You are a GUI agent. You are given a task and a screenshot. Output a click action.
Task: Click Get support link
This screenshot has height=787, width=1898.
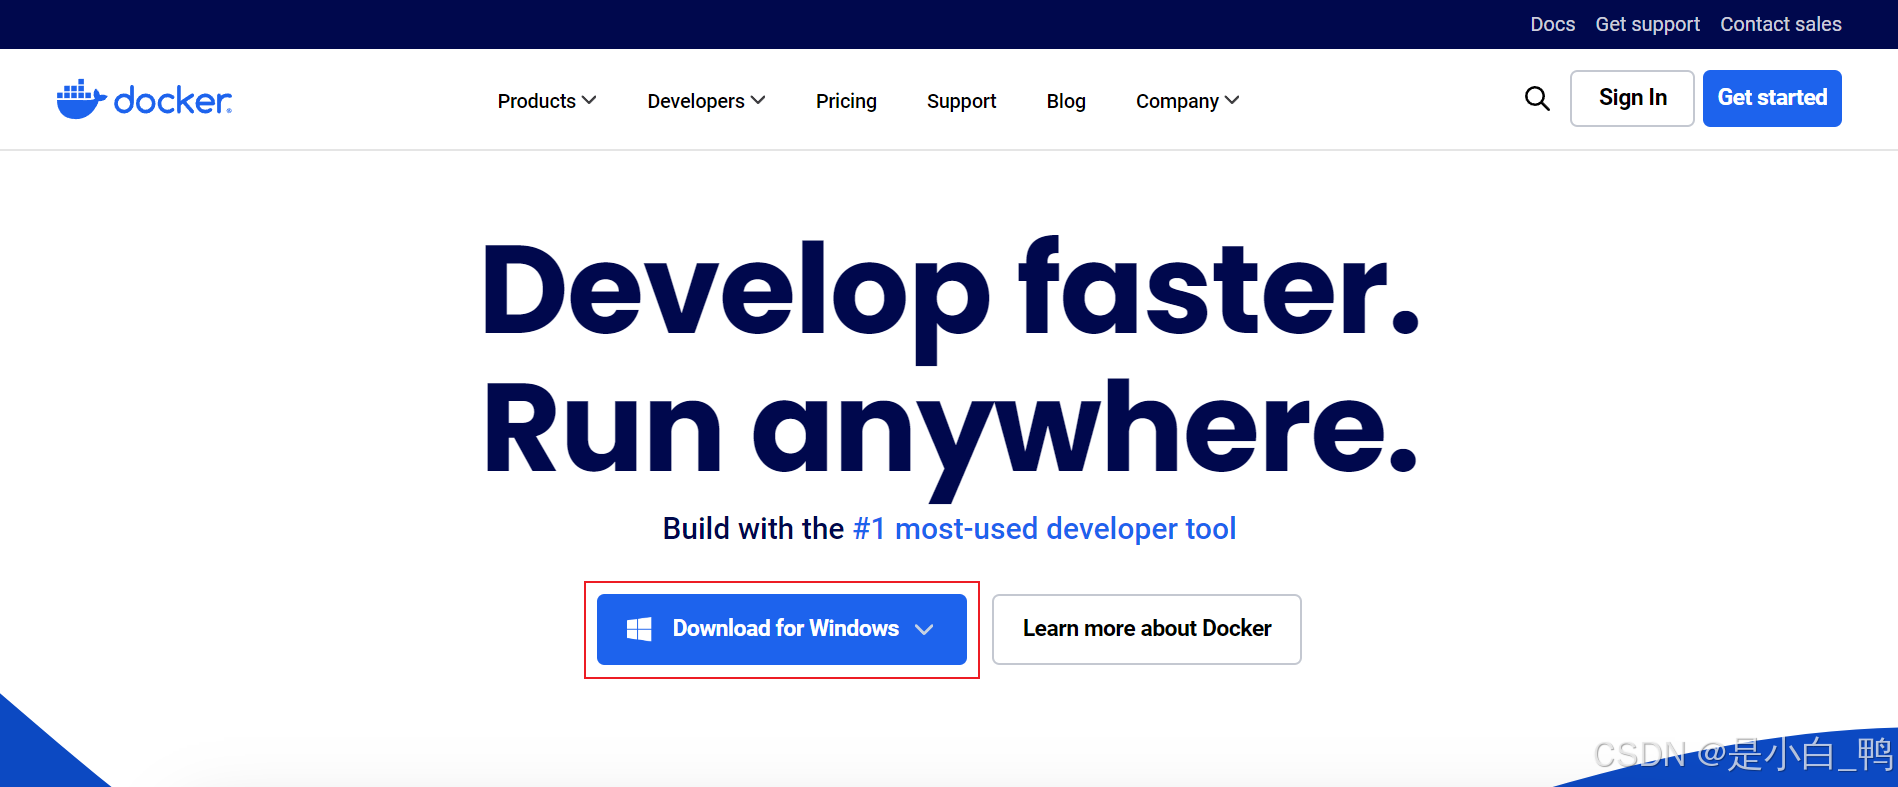click(1647, 24)
